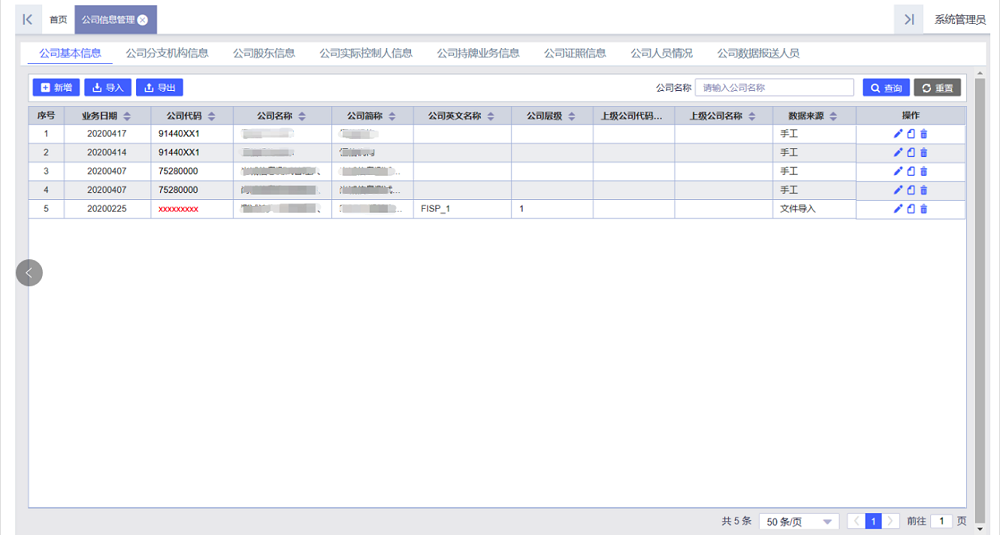Click the 公司名称 search input field
The image size is (1000, 535).
pos(774,88)
